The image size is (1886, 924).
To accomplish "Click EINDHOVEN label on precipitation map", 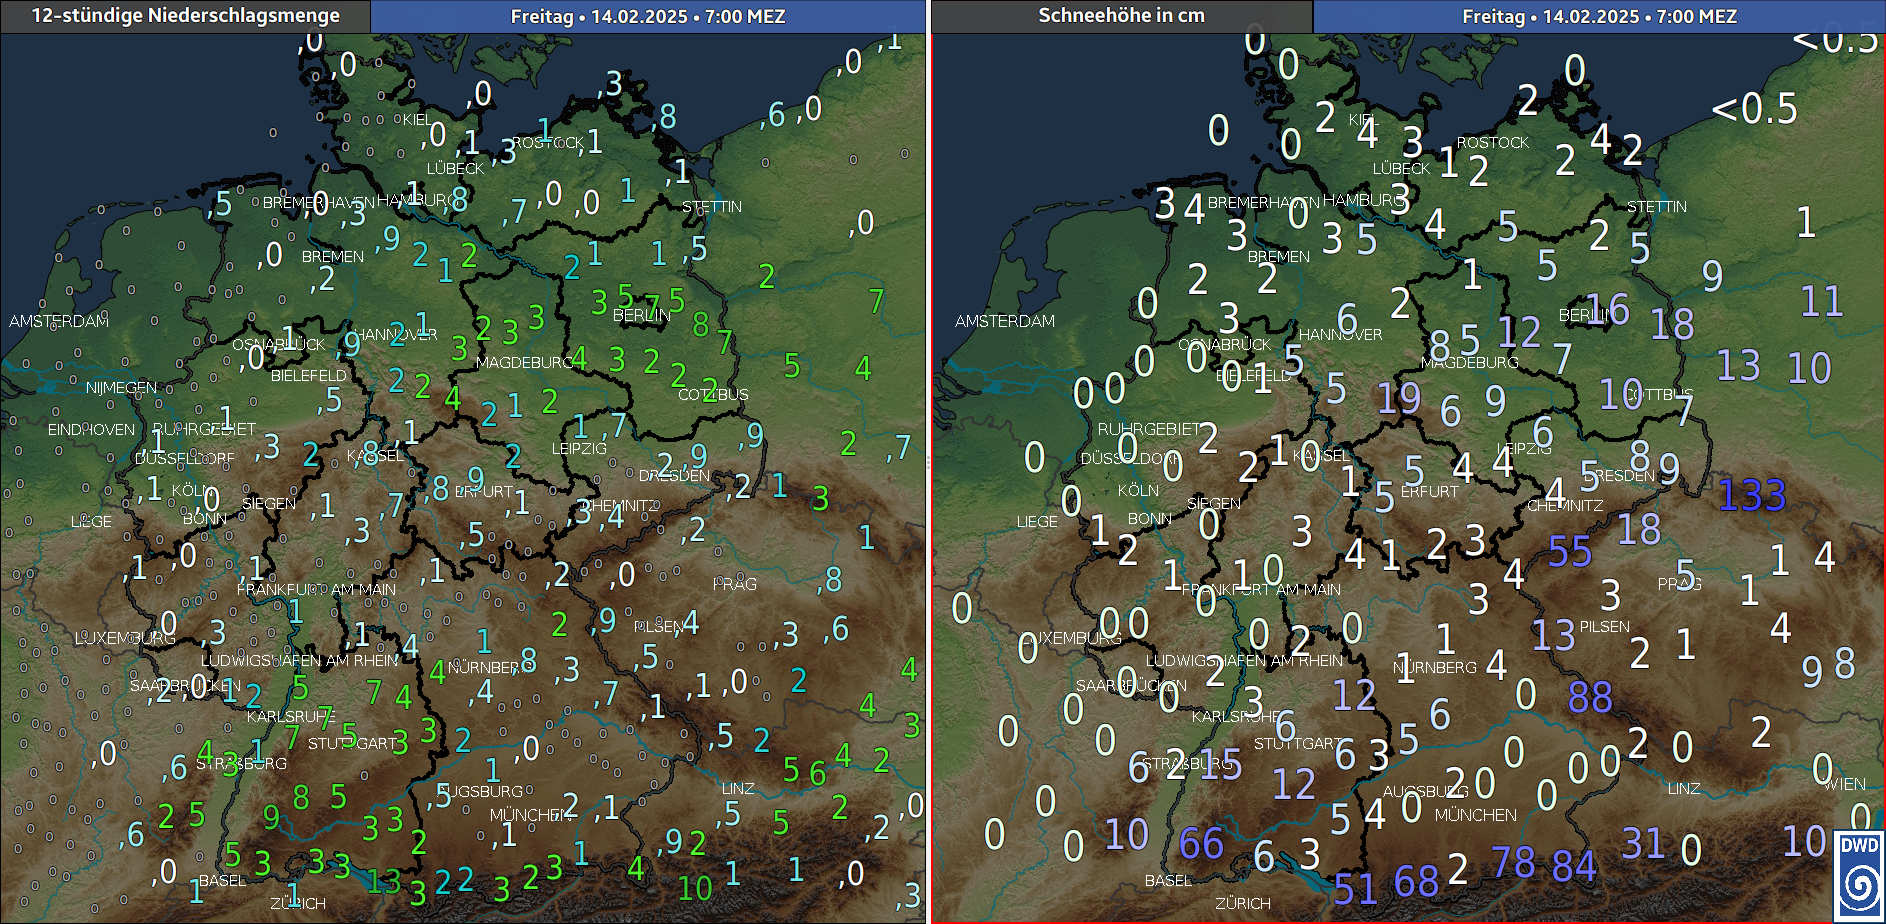I will (91, 429).
